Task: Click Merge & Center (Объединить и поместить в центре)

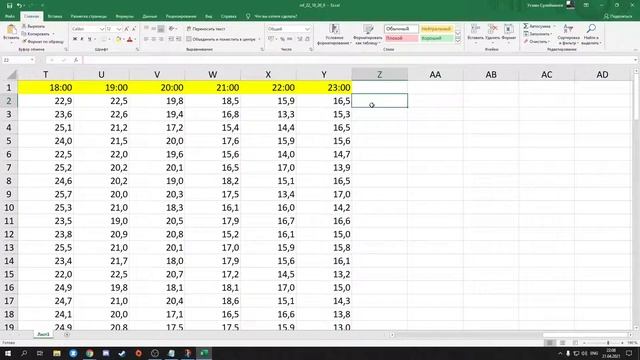Action: [x=221, y=39]
